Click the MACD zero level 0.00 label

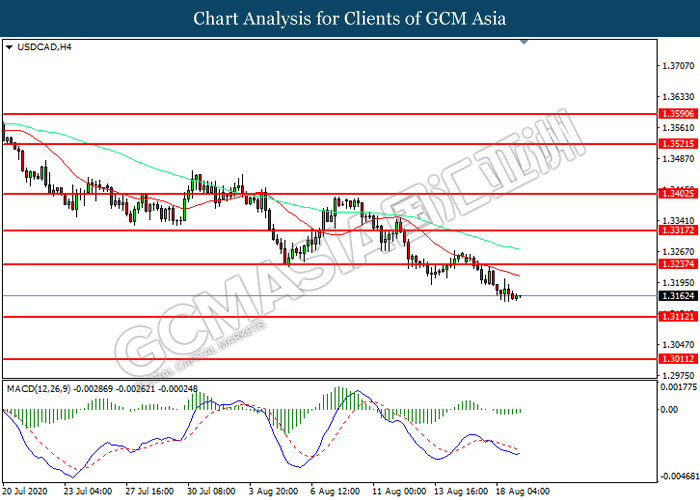pyautogui.click(x=669, y=409)
